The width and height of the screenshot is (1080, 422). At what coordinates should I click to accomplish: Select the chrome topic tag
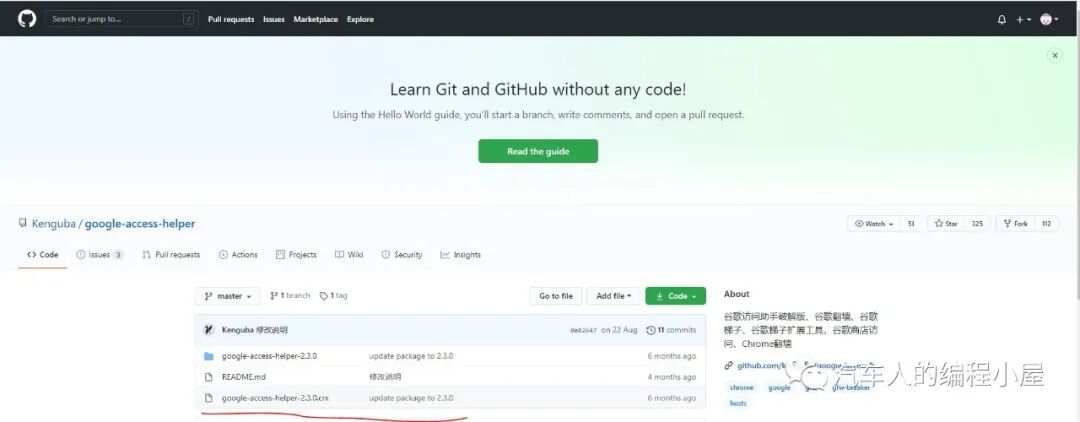click(742, 388)
